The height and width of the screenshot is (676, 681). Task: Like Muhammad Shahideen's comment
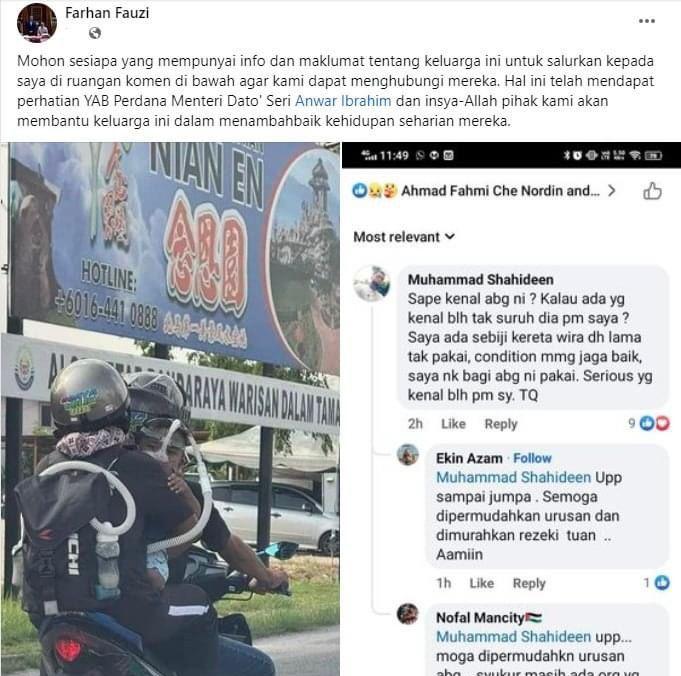coord(453,424)
